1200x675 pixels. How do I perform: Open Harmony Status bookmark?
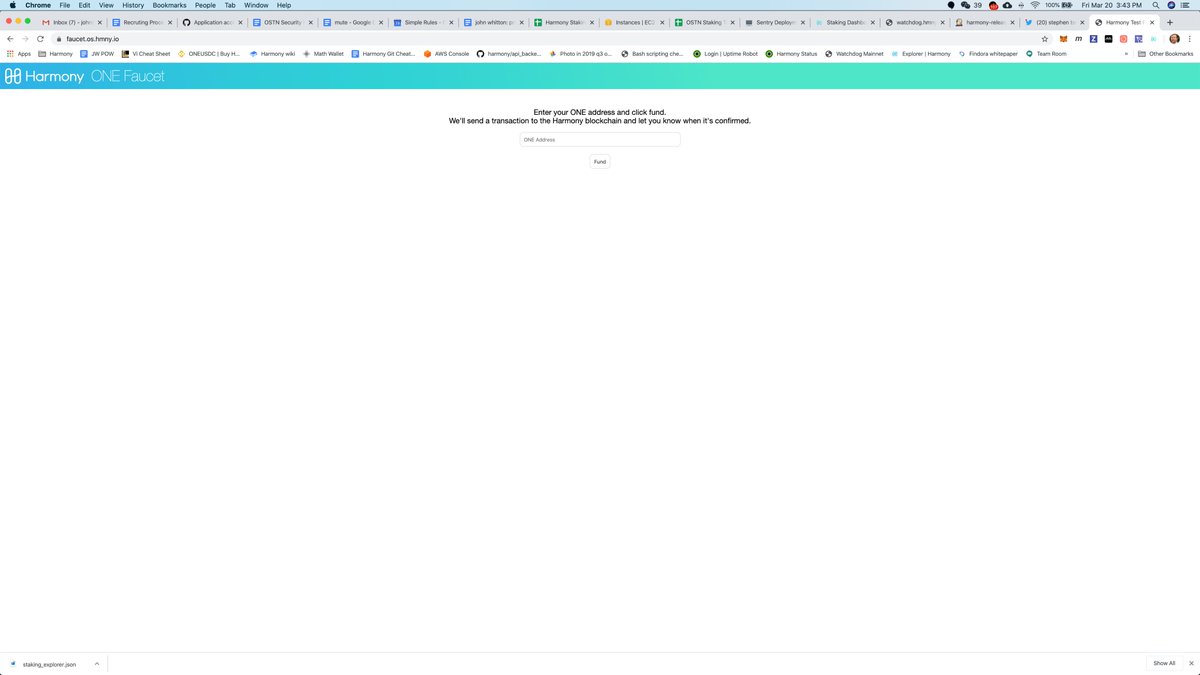tap(791, 53)
